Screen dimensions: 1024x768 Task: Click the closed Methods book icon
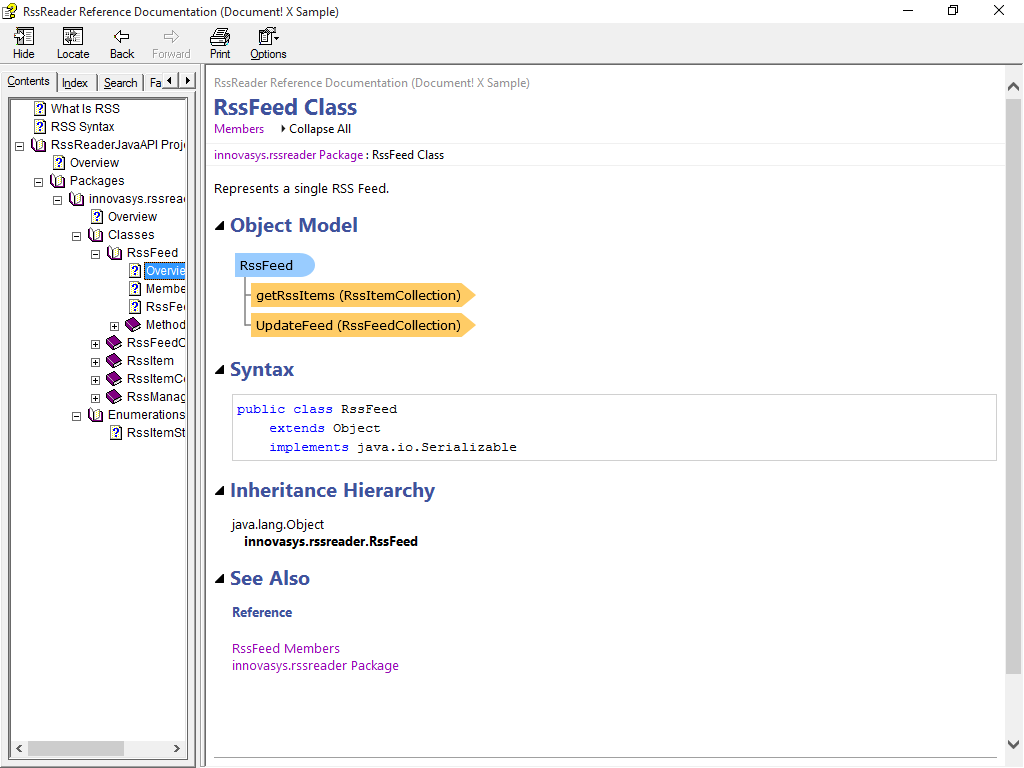click(x=133, y=325)
